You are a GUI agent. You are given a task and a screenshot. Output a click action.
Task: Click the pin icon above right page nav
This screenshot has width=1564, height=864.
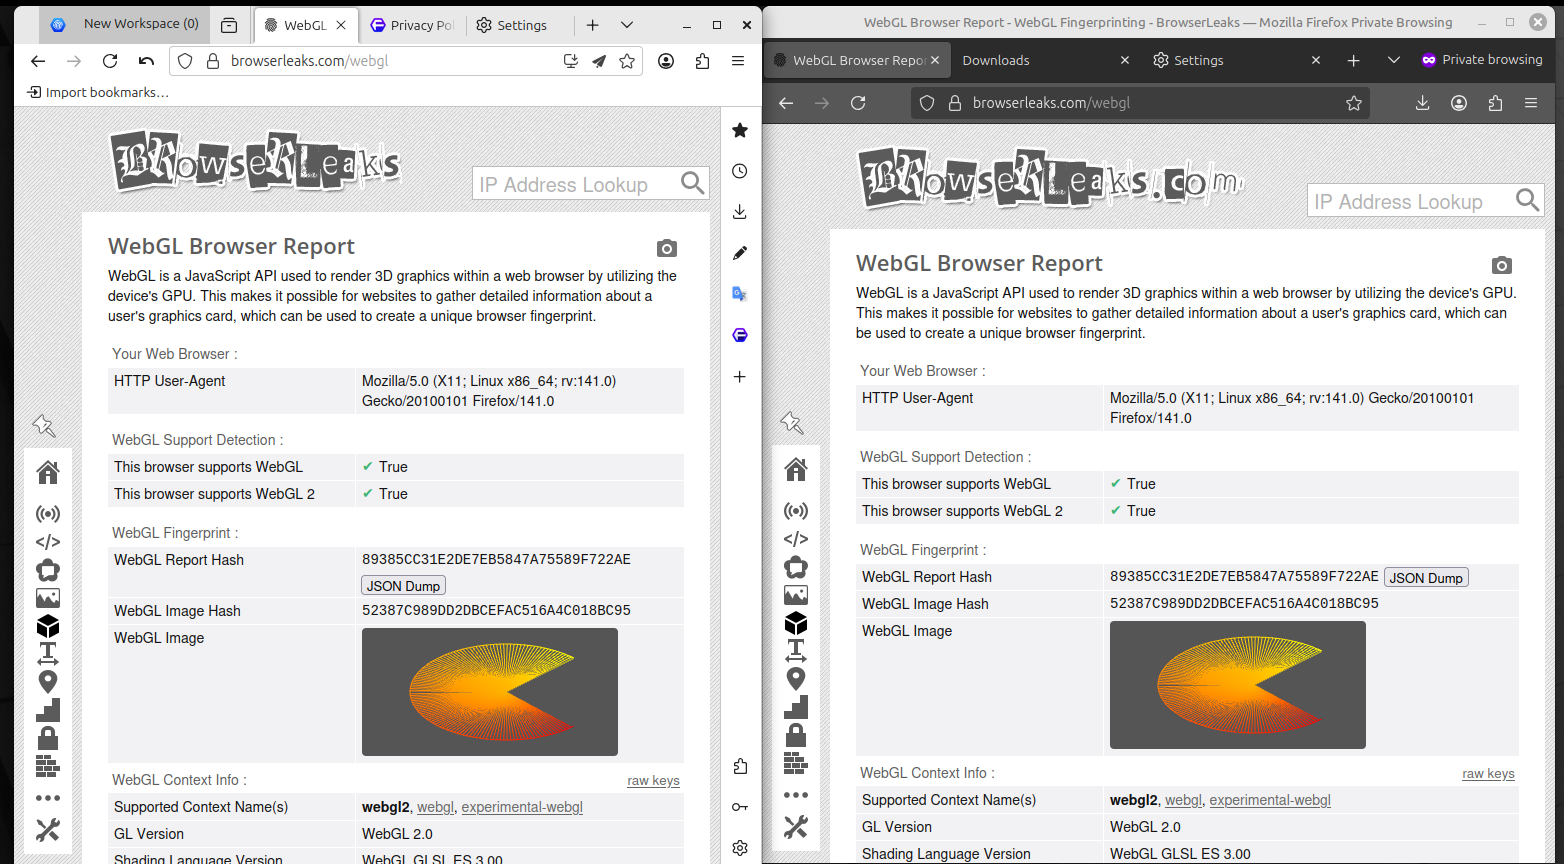coord(792,423)
